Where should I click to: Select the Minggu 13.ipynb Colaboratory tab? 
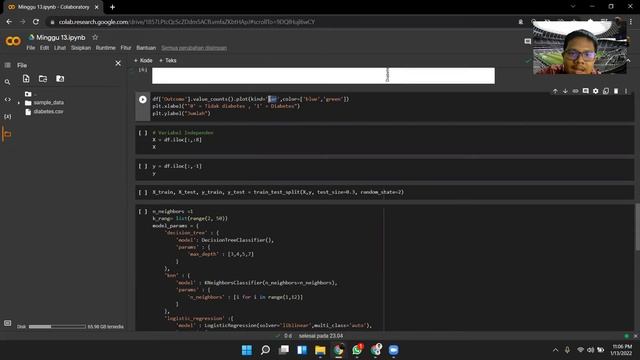click(53, 7)
